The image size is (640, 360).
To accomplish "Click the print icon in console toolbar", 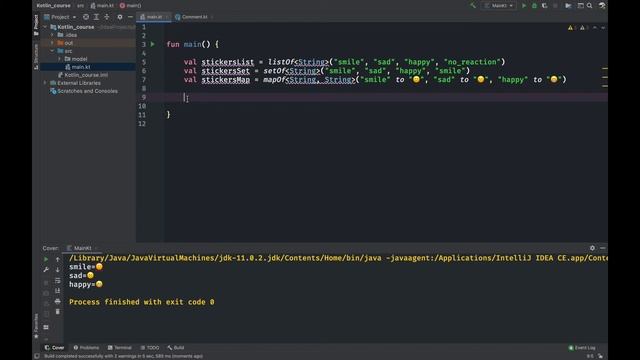I will coord(58,301).
